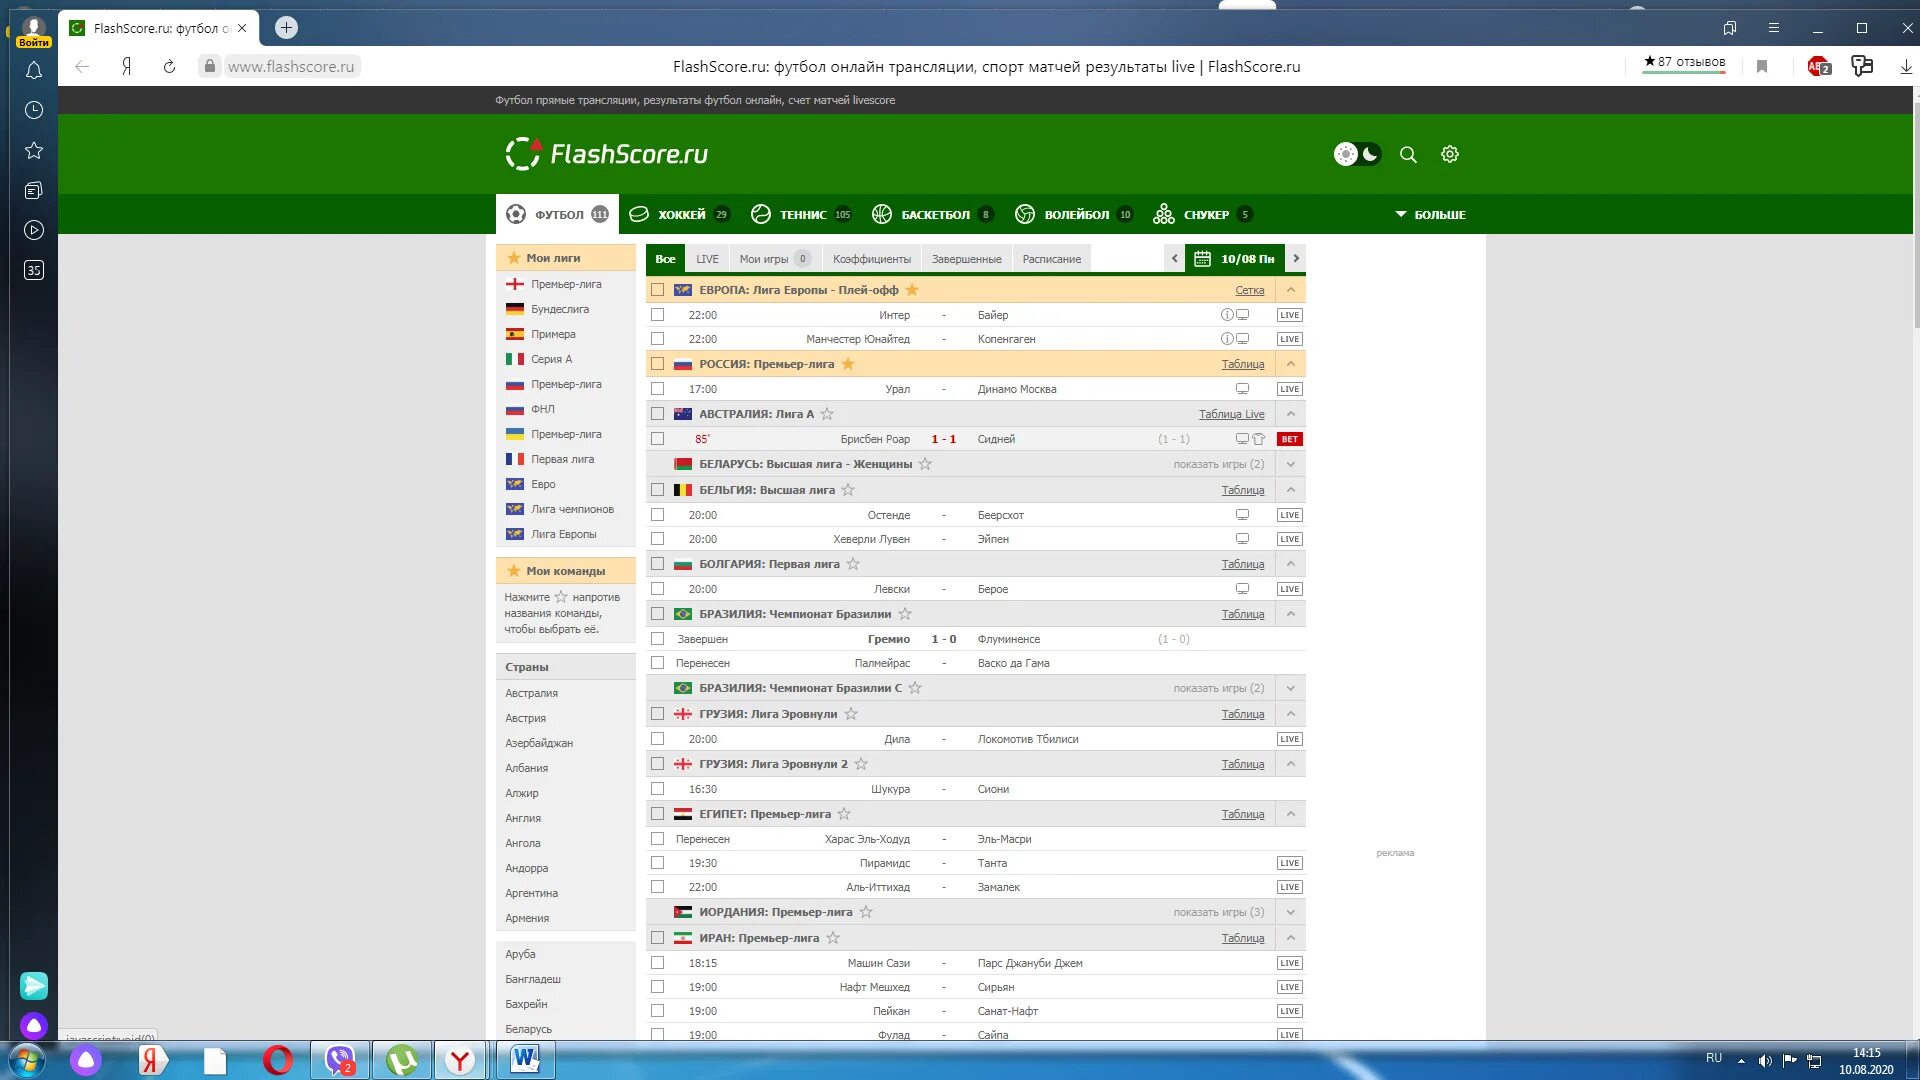Open the site search magnifier
The image size is (1920, 1080).
(1408, 154)
